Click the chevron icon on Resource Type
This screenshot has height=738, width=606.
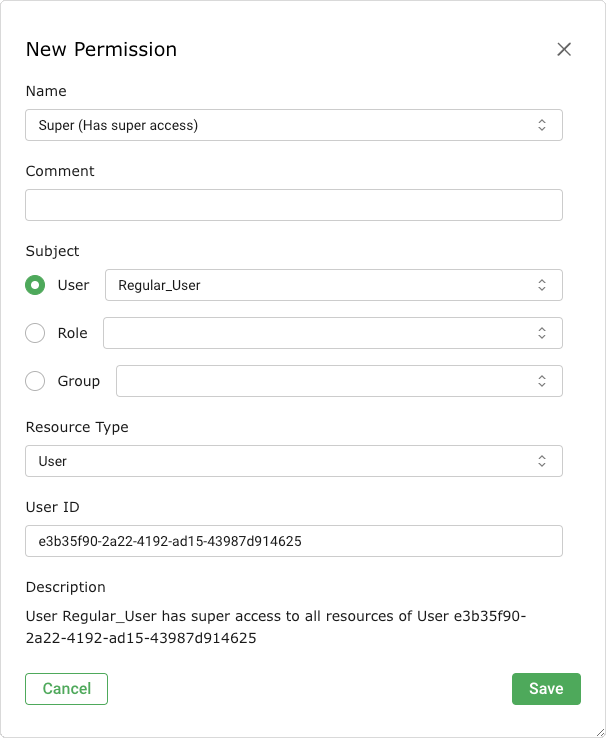[x=541, y=461]
